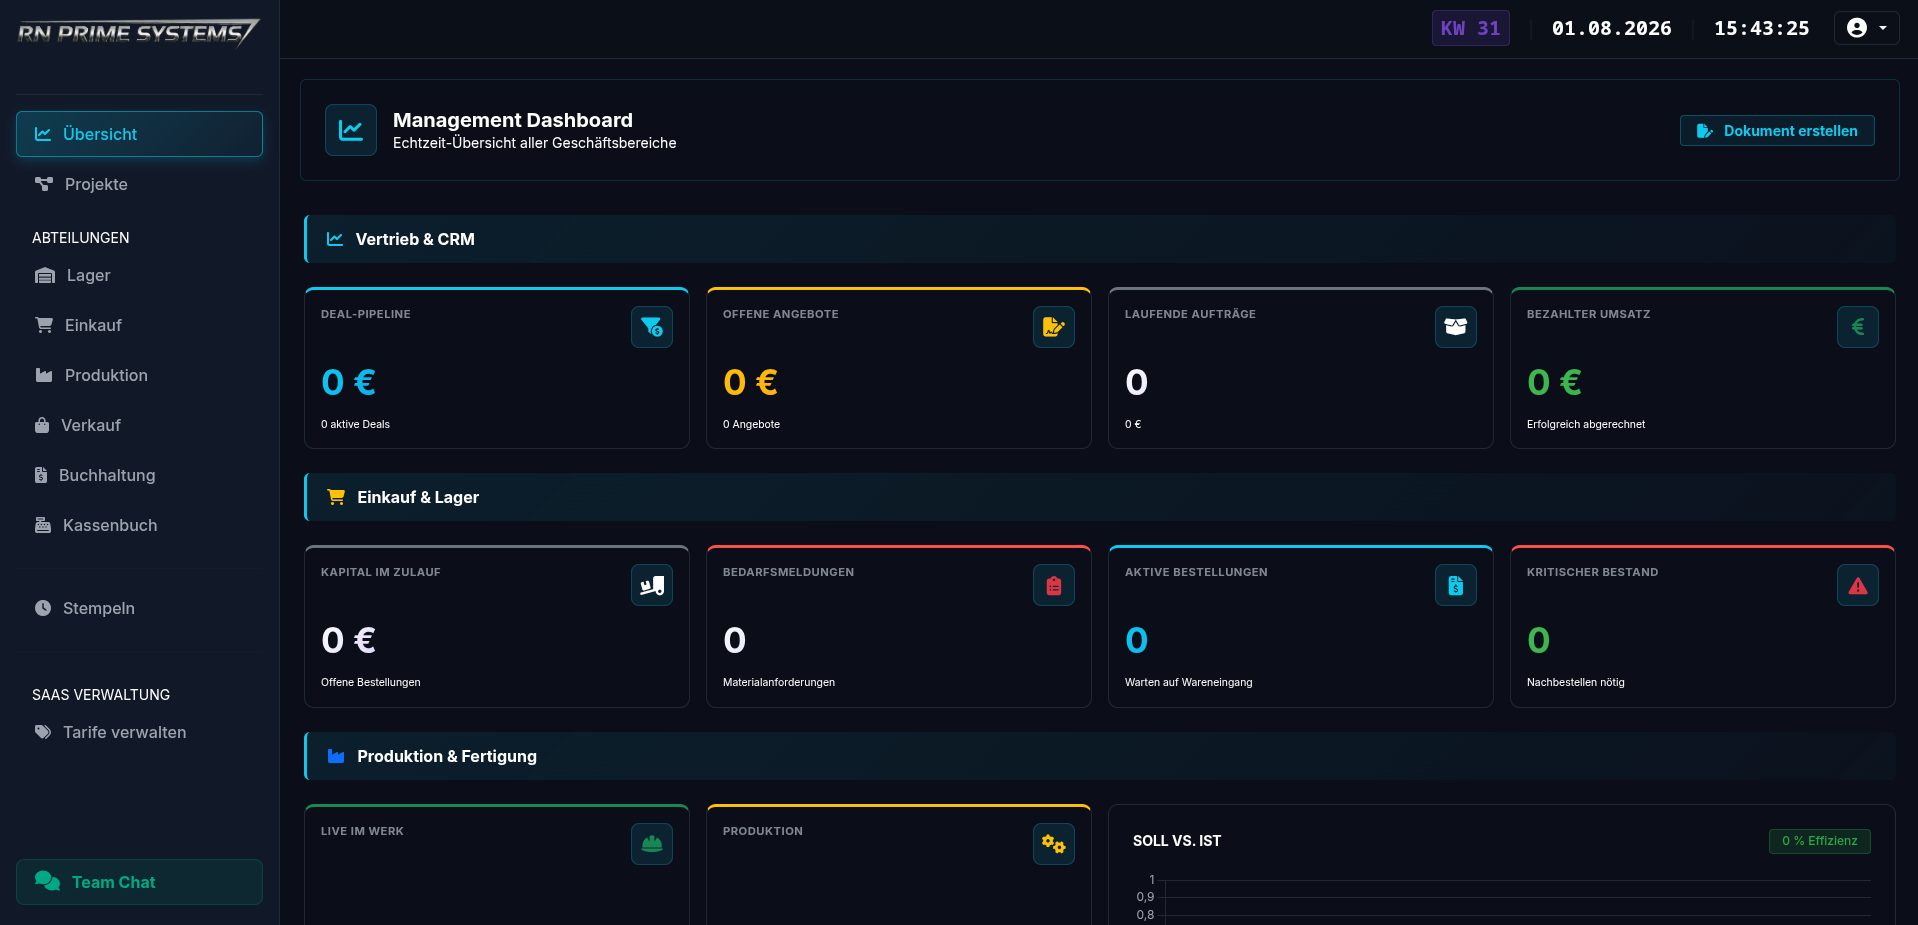Click the "Erfolgreich abgerechnet" text
This screenshot has width=1918, height=925.
pos(1585,424)
